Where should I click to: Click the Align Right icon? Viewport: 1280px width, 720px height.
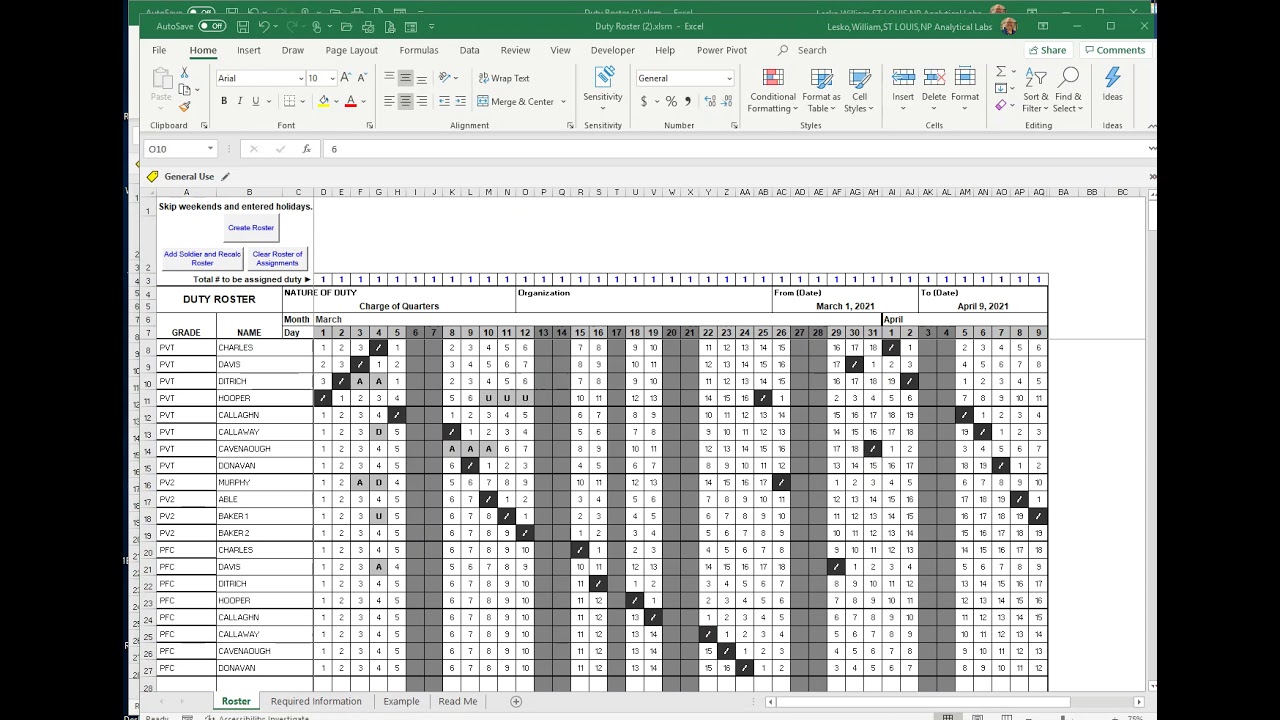421,101
